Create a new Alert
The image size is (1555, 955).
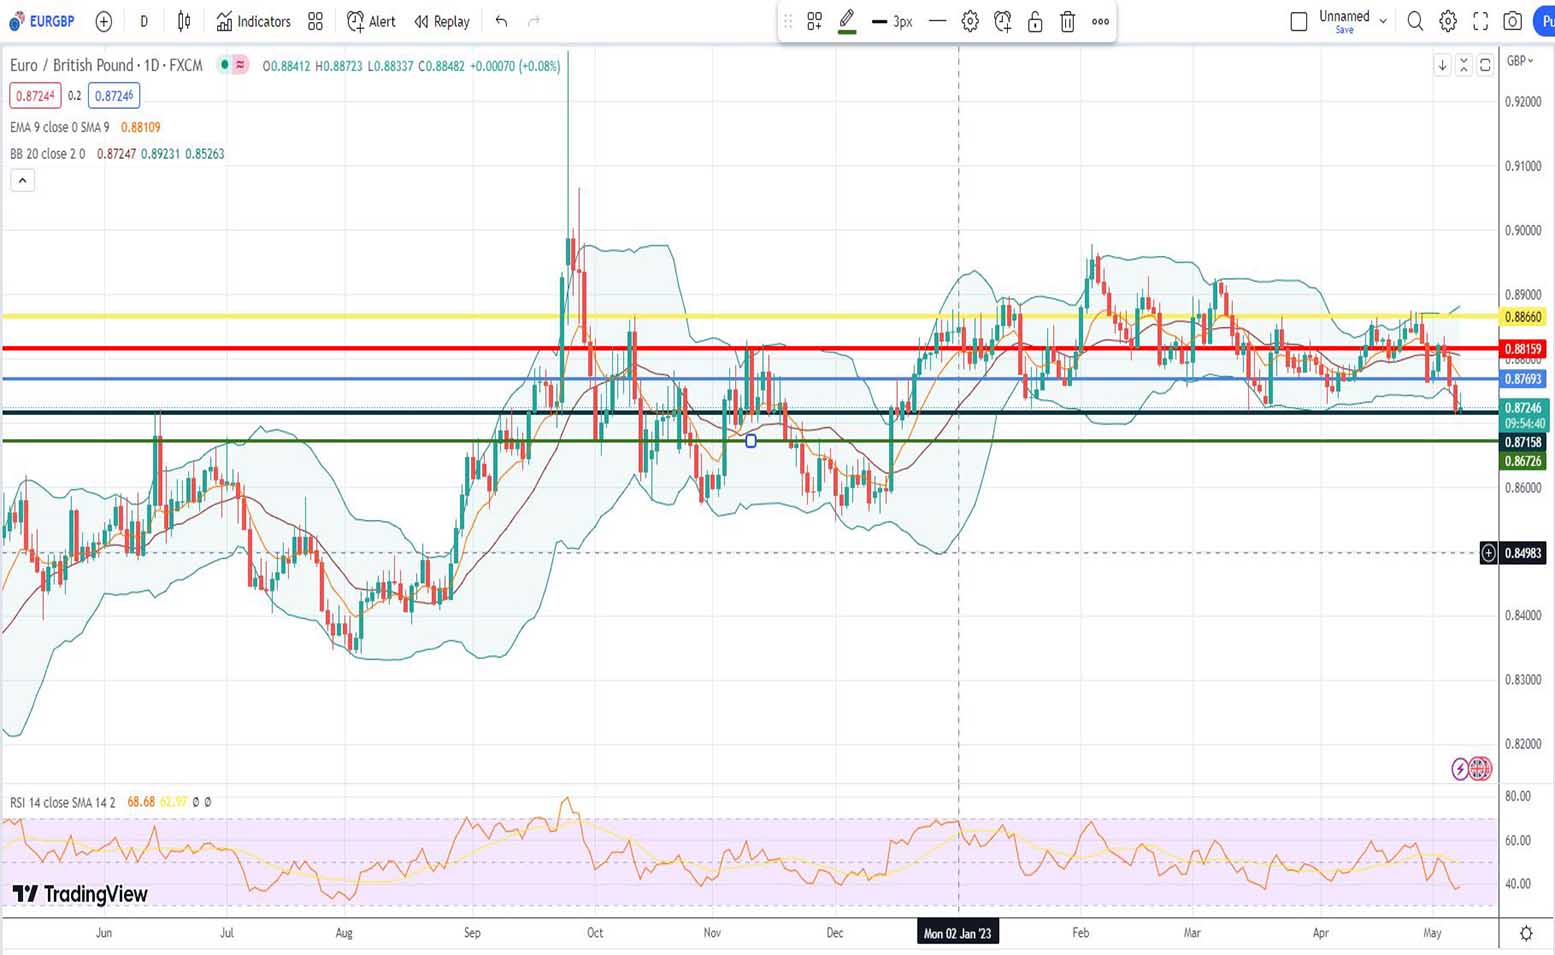371,21
